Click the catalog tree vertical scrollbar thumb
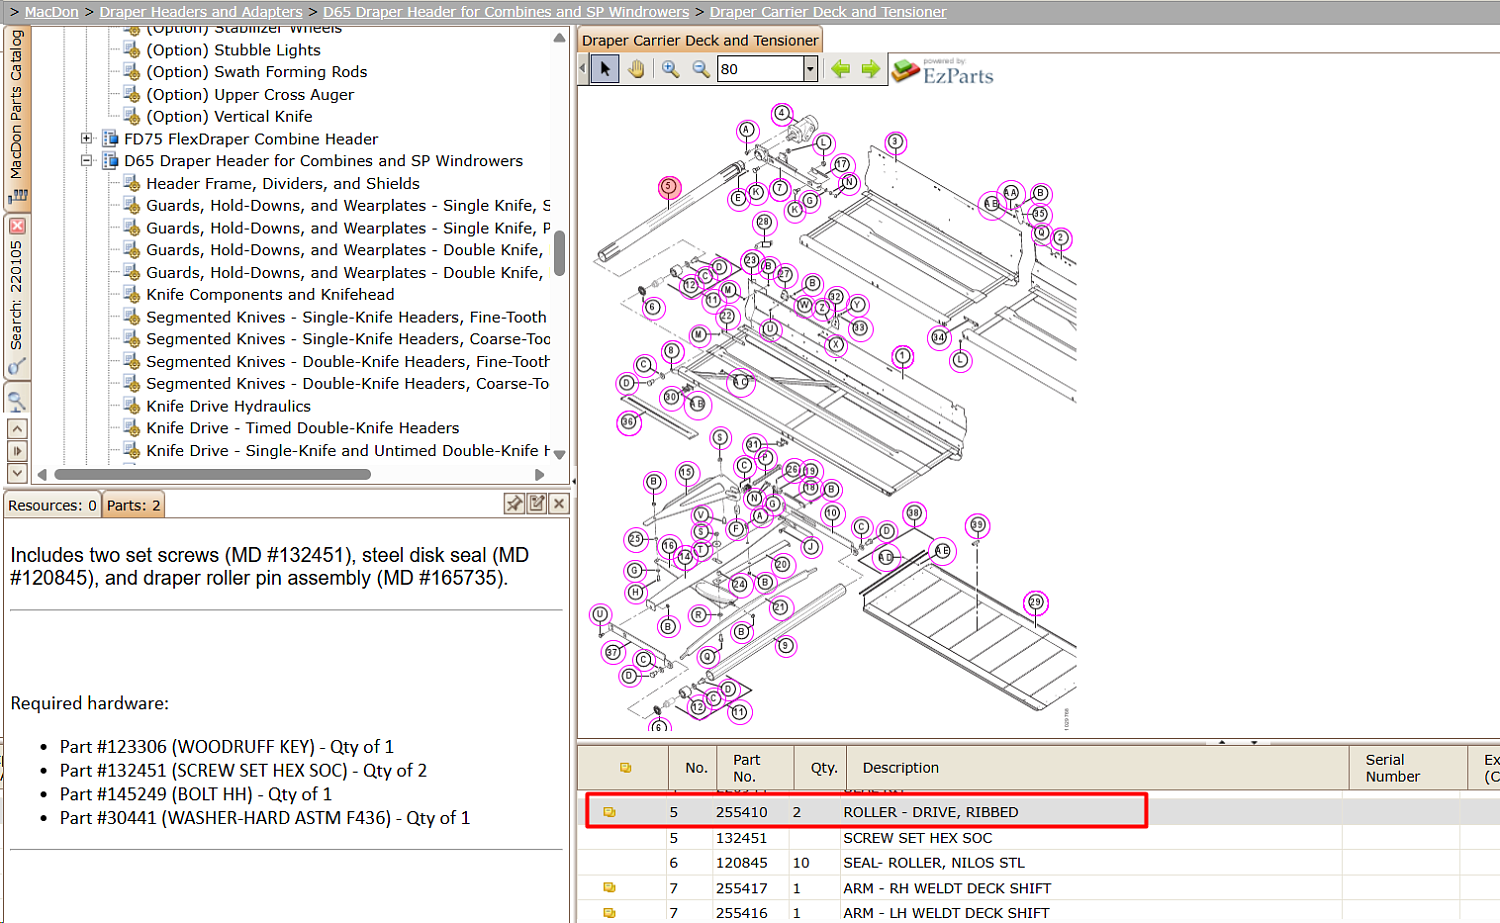The width and height of the screenshot is (1500, 923). [559, 253]
